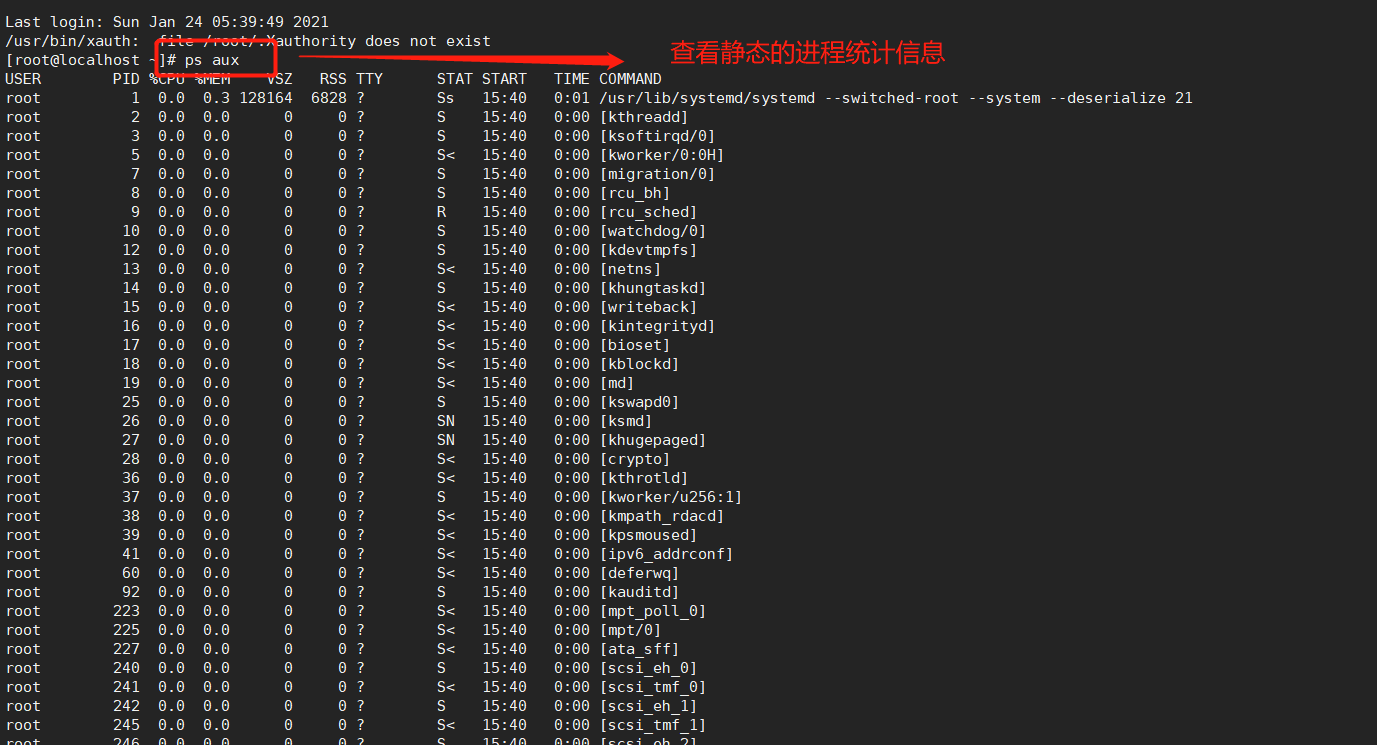
Task: Click the '[kblockd]' process name
Action: pos(639,364)
